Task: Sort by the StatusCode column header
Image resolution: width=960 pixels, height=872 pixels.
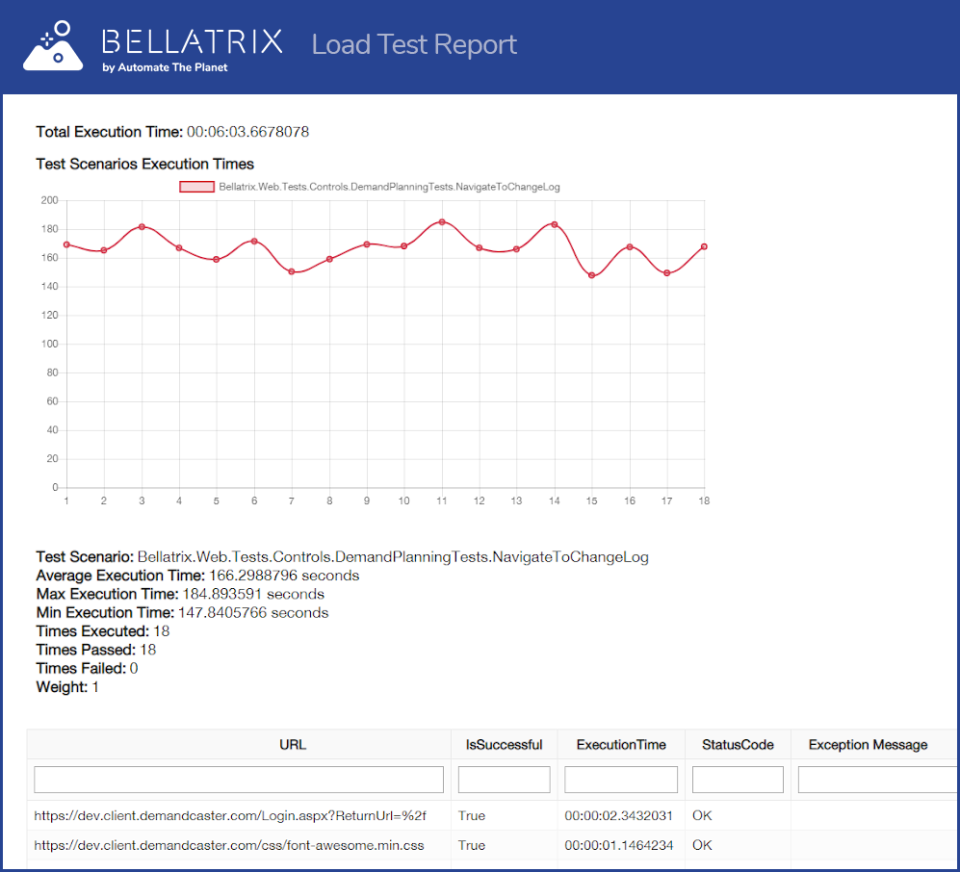Action: 738,744
